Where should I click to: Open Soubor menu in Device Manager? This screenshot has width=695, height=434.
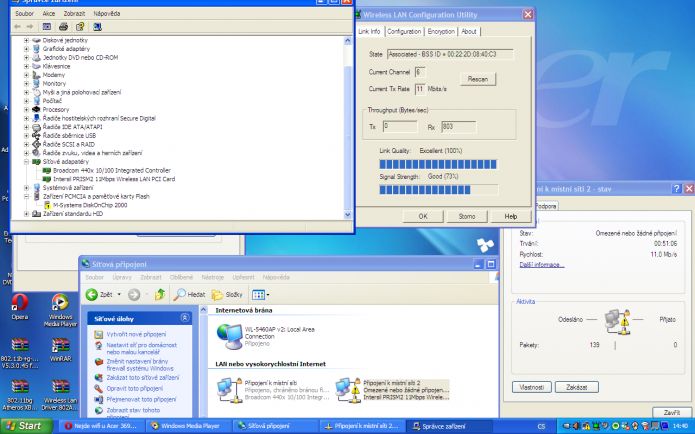pyautogui.click(x=24, y=14)
